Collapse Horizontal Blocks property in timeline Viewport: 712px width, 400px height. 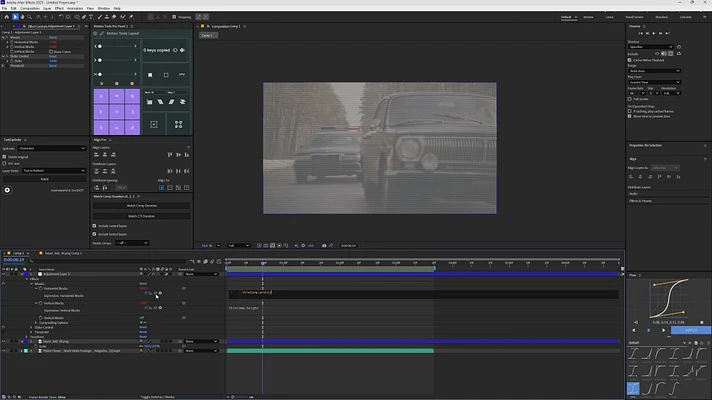point(36,289)
